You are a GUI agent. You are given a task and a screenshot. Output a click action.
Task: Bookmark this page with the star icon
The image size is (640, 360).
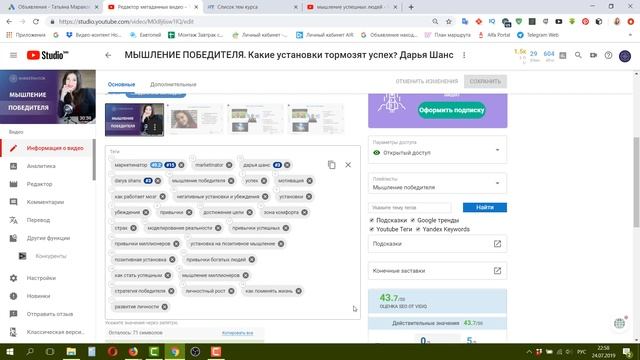[x=449, y=22]
